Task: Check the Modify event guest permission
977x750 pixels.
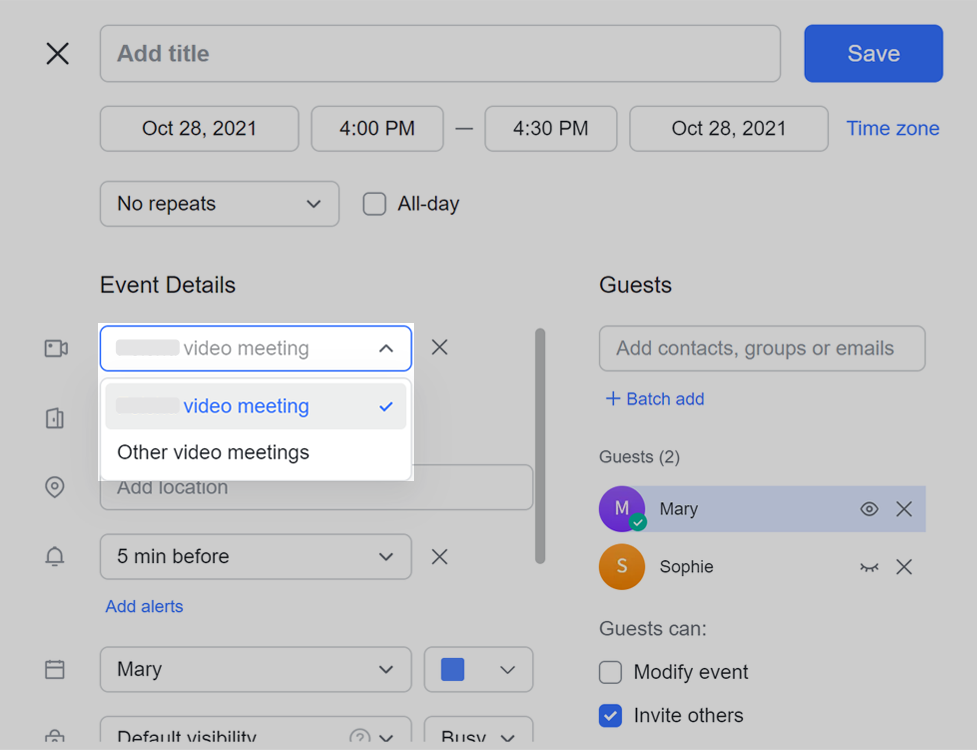Action: coord(610,672)
